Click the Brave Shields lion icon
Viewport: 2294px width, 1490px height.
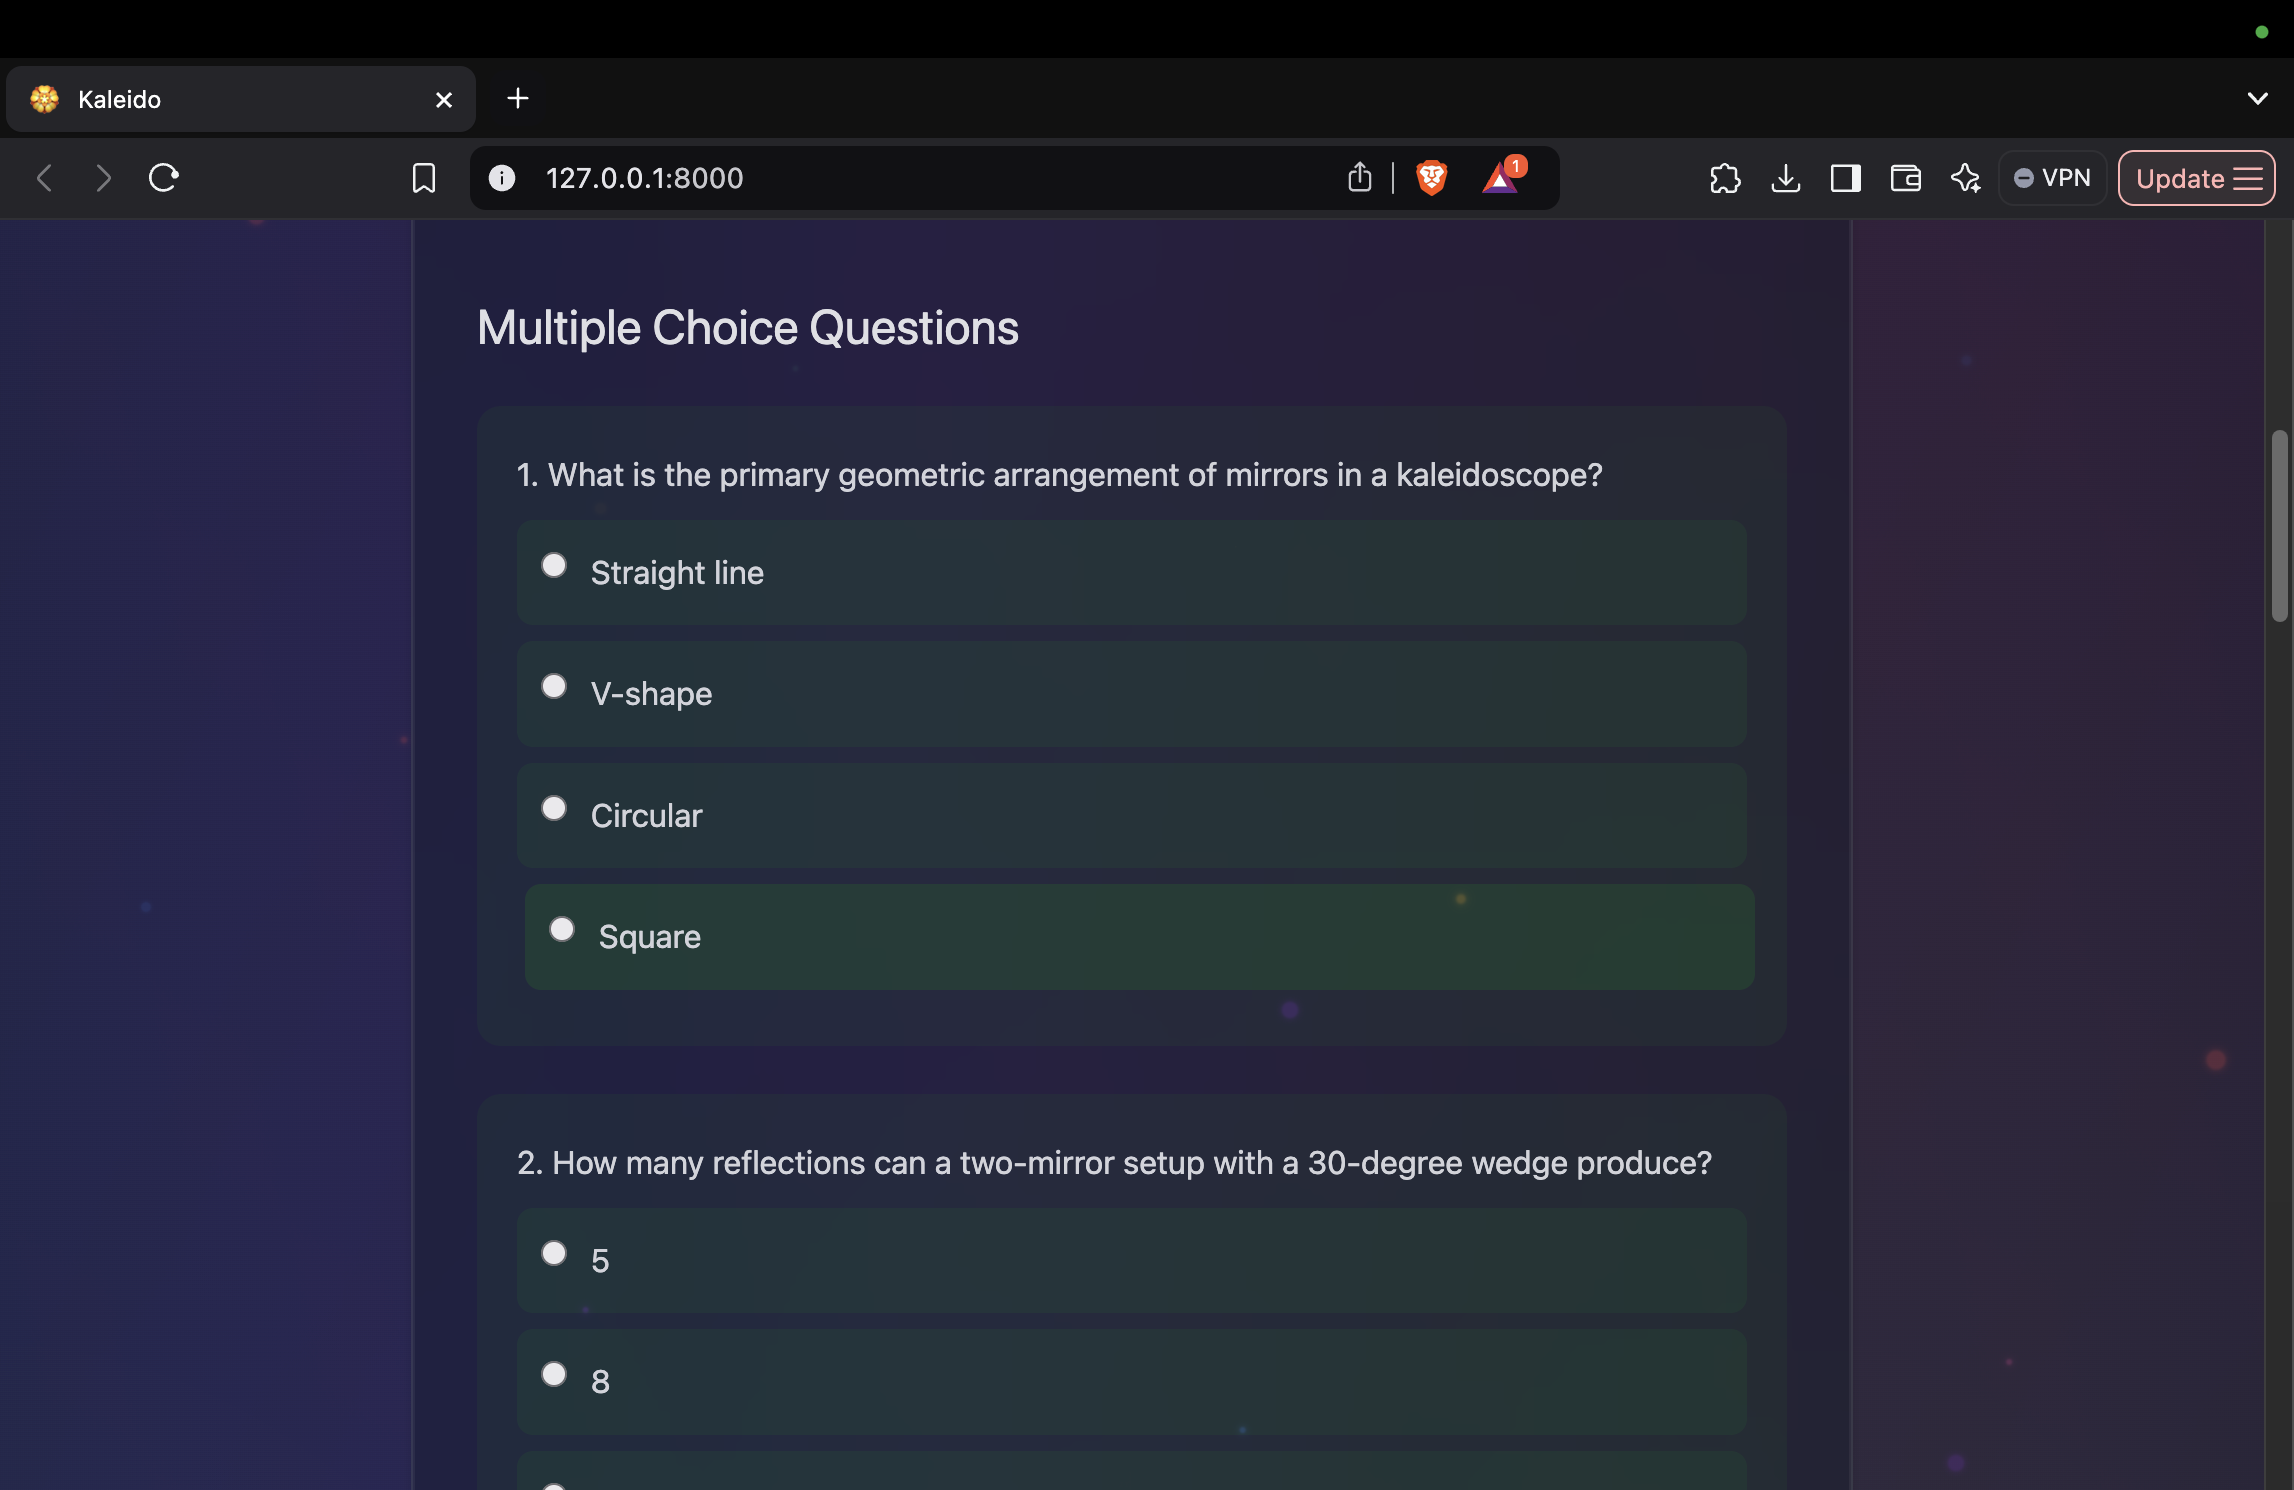(1431, 178)
